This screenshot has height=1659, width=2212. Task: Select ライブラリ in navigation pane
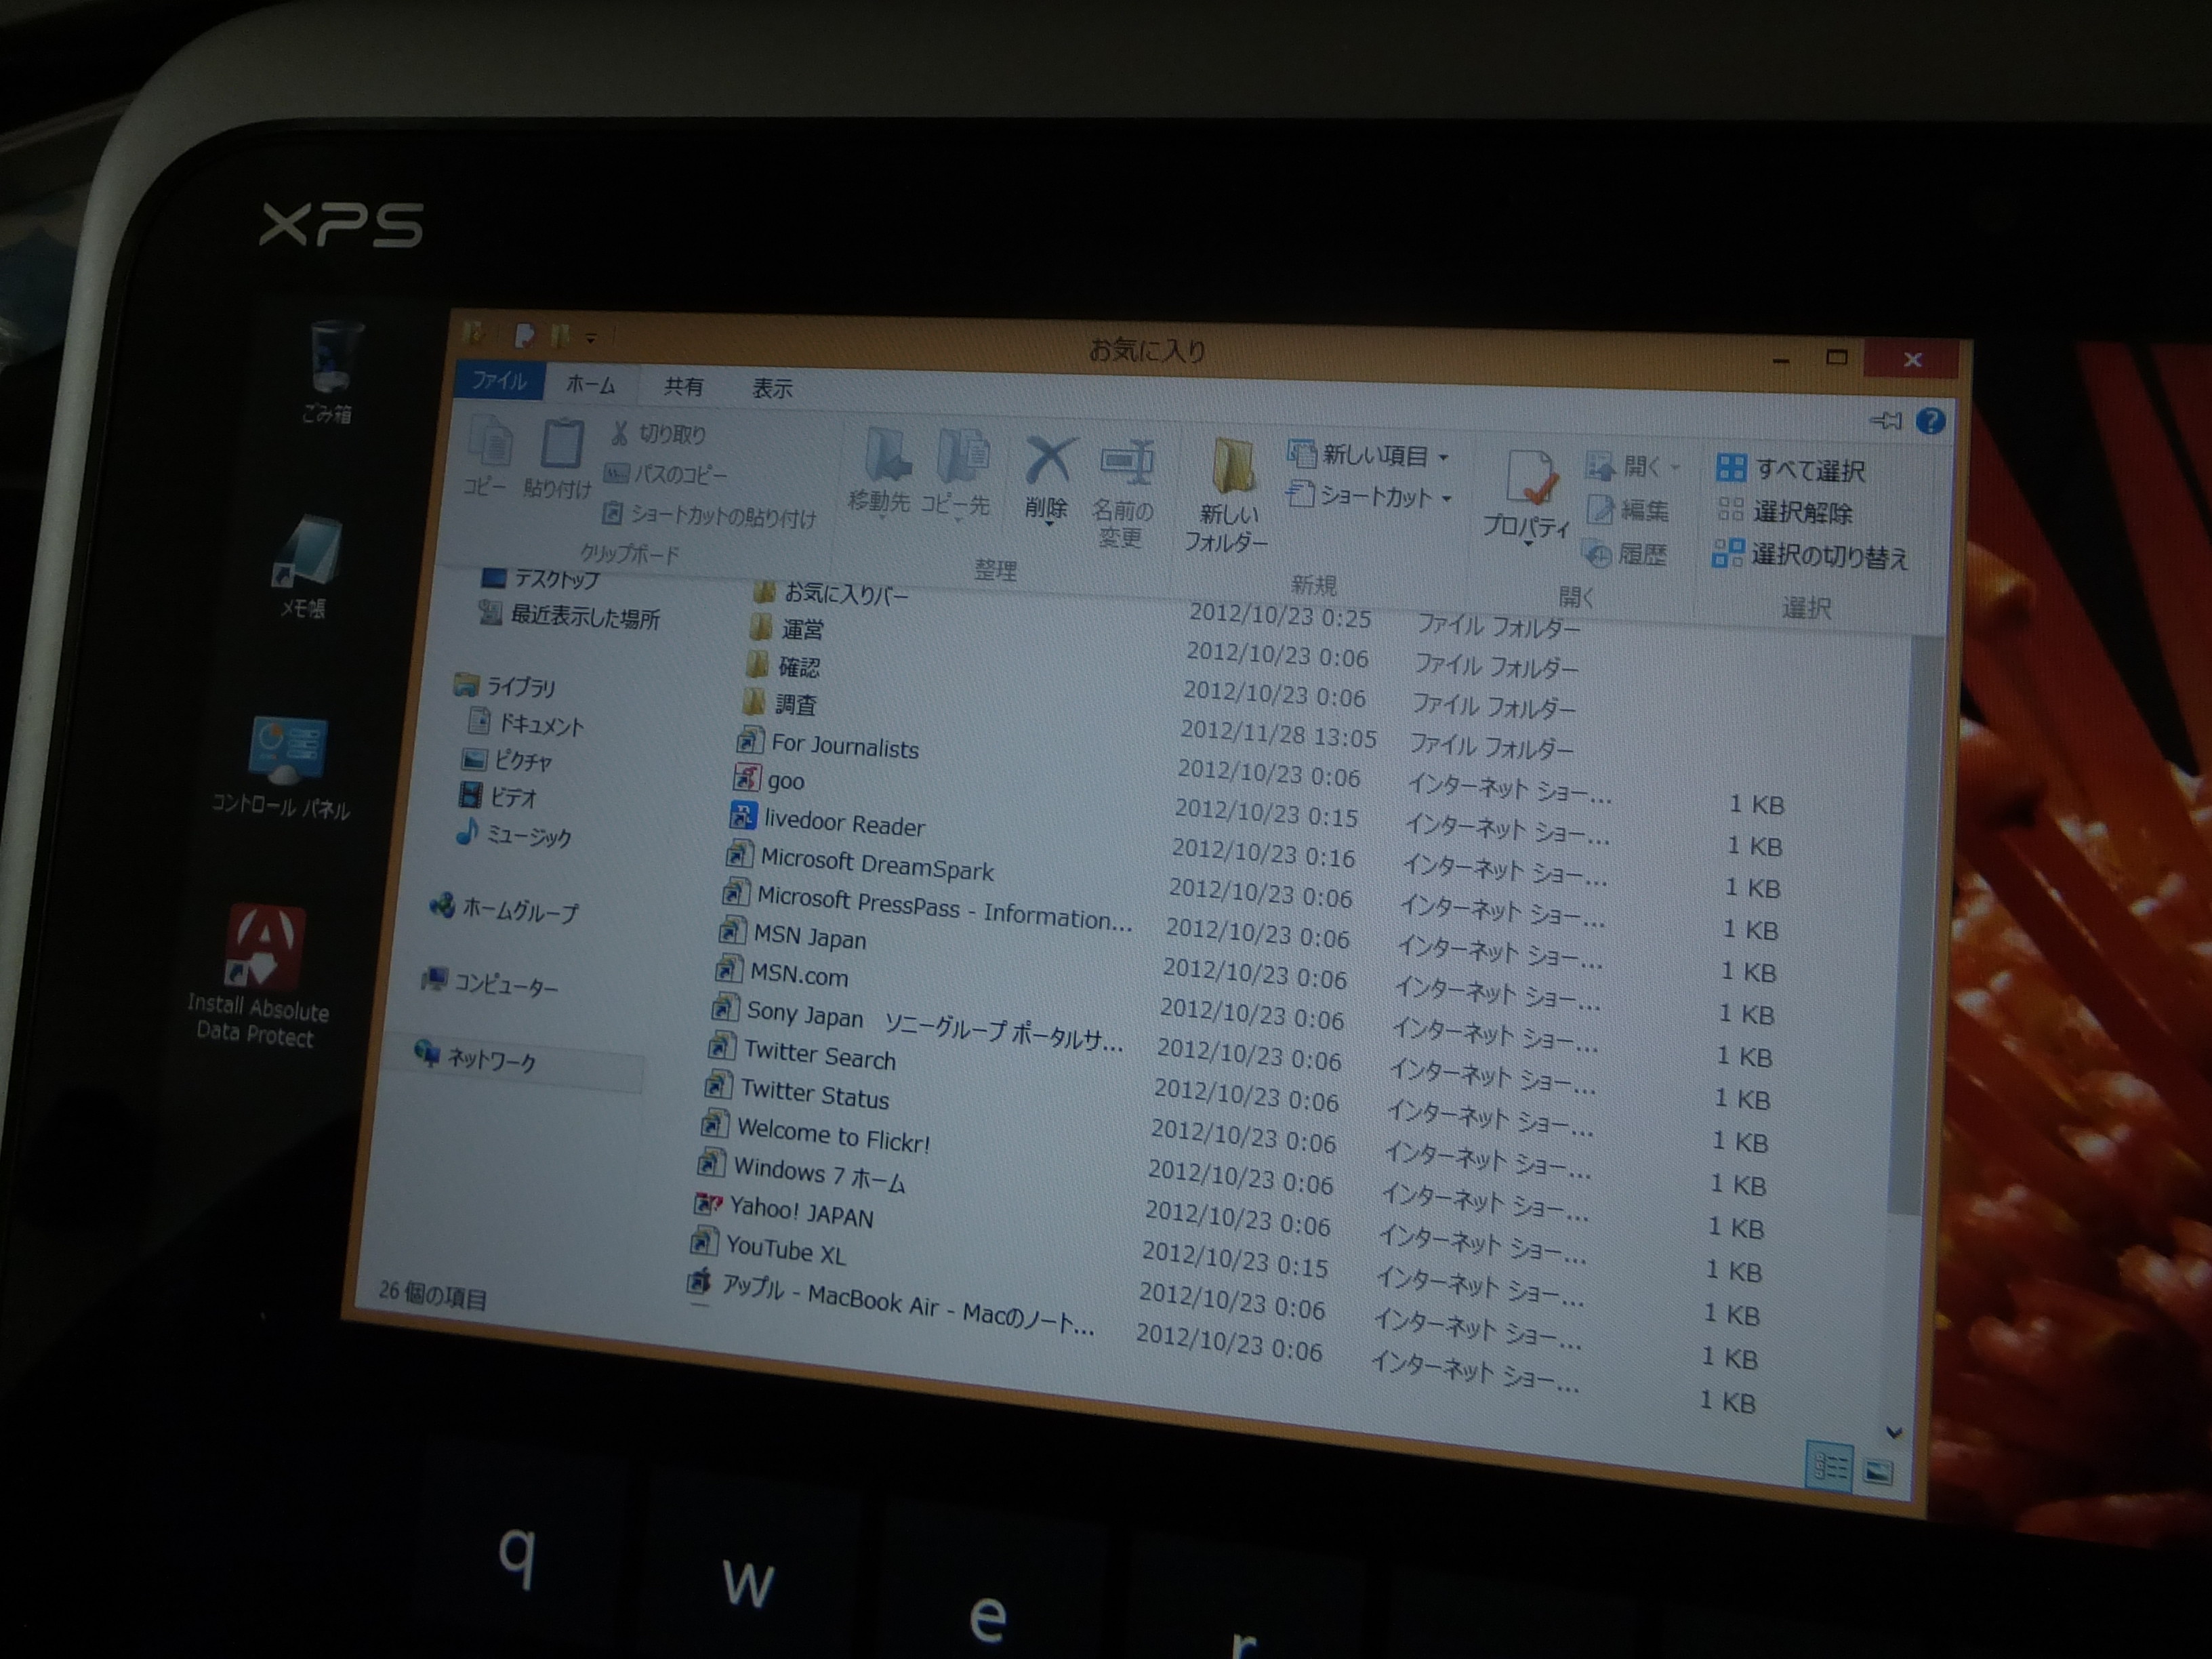pyautogui.click(x=505, y=686)
